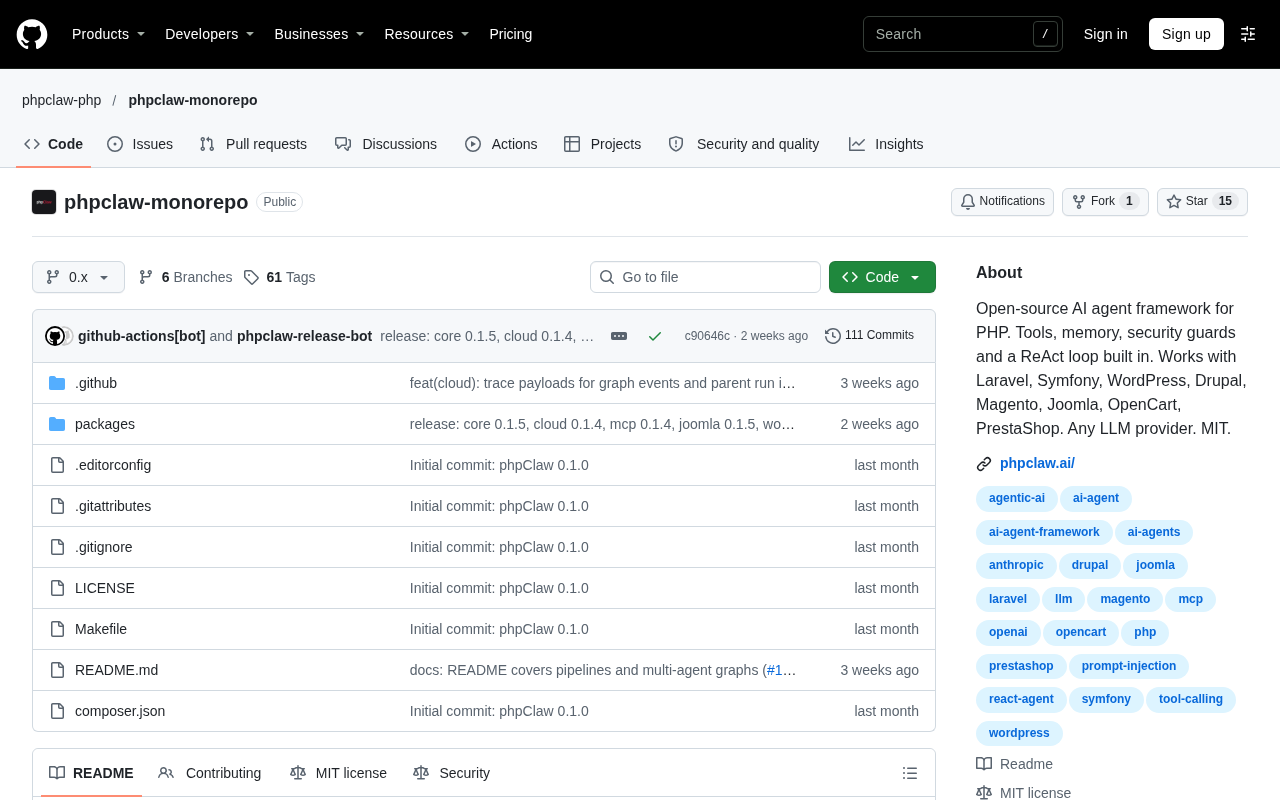Open the README outline list icon
The image size is (1280, 800).
tap(910, 773)
